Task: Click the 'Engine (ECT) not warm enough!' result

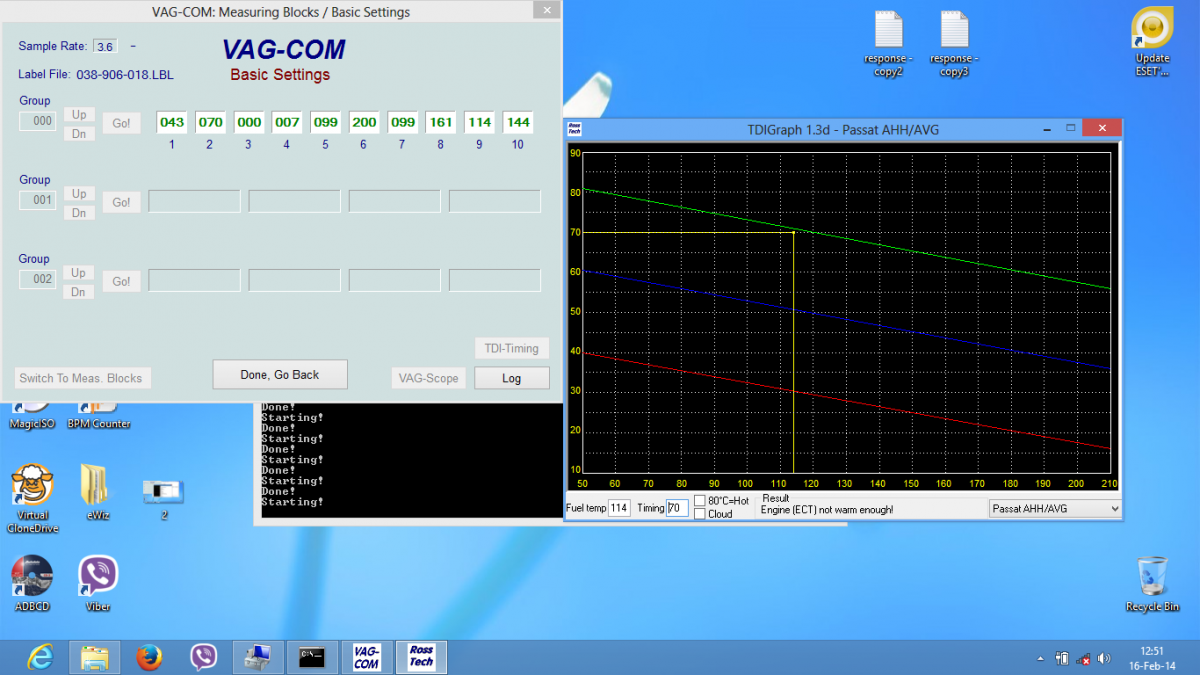Action: tap(827, 510)
